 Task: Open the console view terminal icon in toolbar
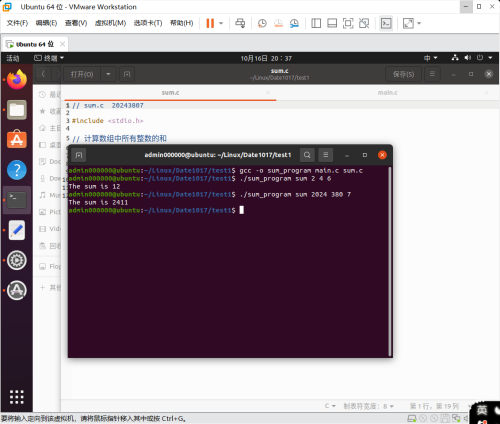pyautogui.click(x=386, y=23)
